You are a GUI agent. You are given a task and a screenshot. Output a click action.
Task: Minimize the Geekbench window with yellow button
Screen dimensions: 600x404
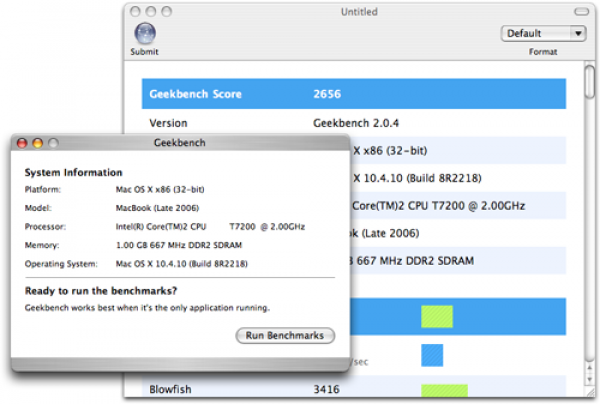coord(38,143)
